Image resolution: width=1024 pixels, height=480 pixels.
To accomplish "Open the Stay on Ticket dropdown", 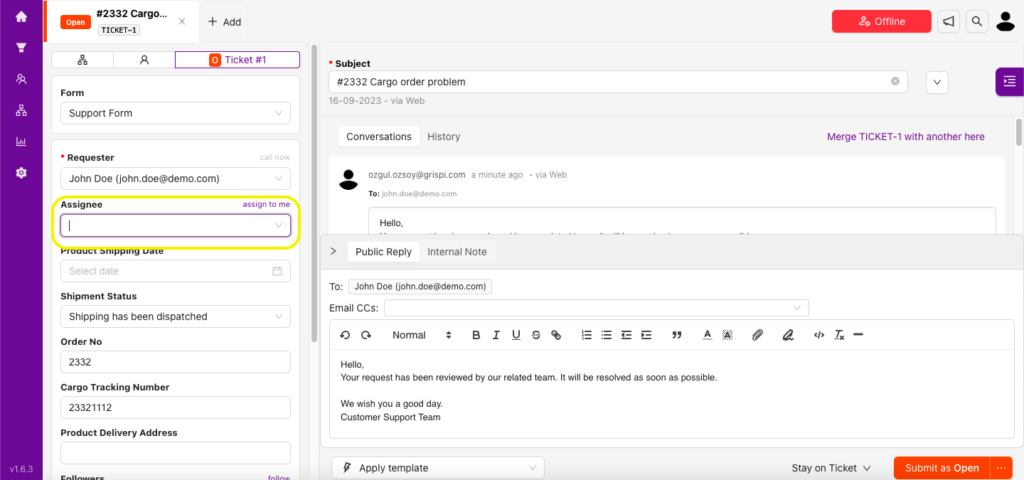I will (831, 468).
